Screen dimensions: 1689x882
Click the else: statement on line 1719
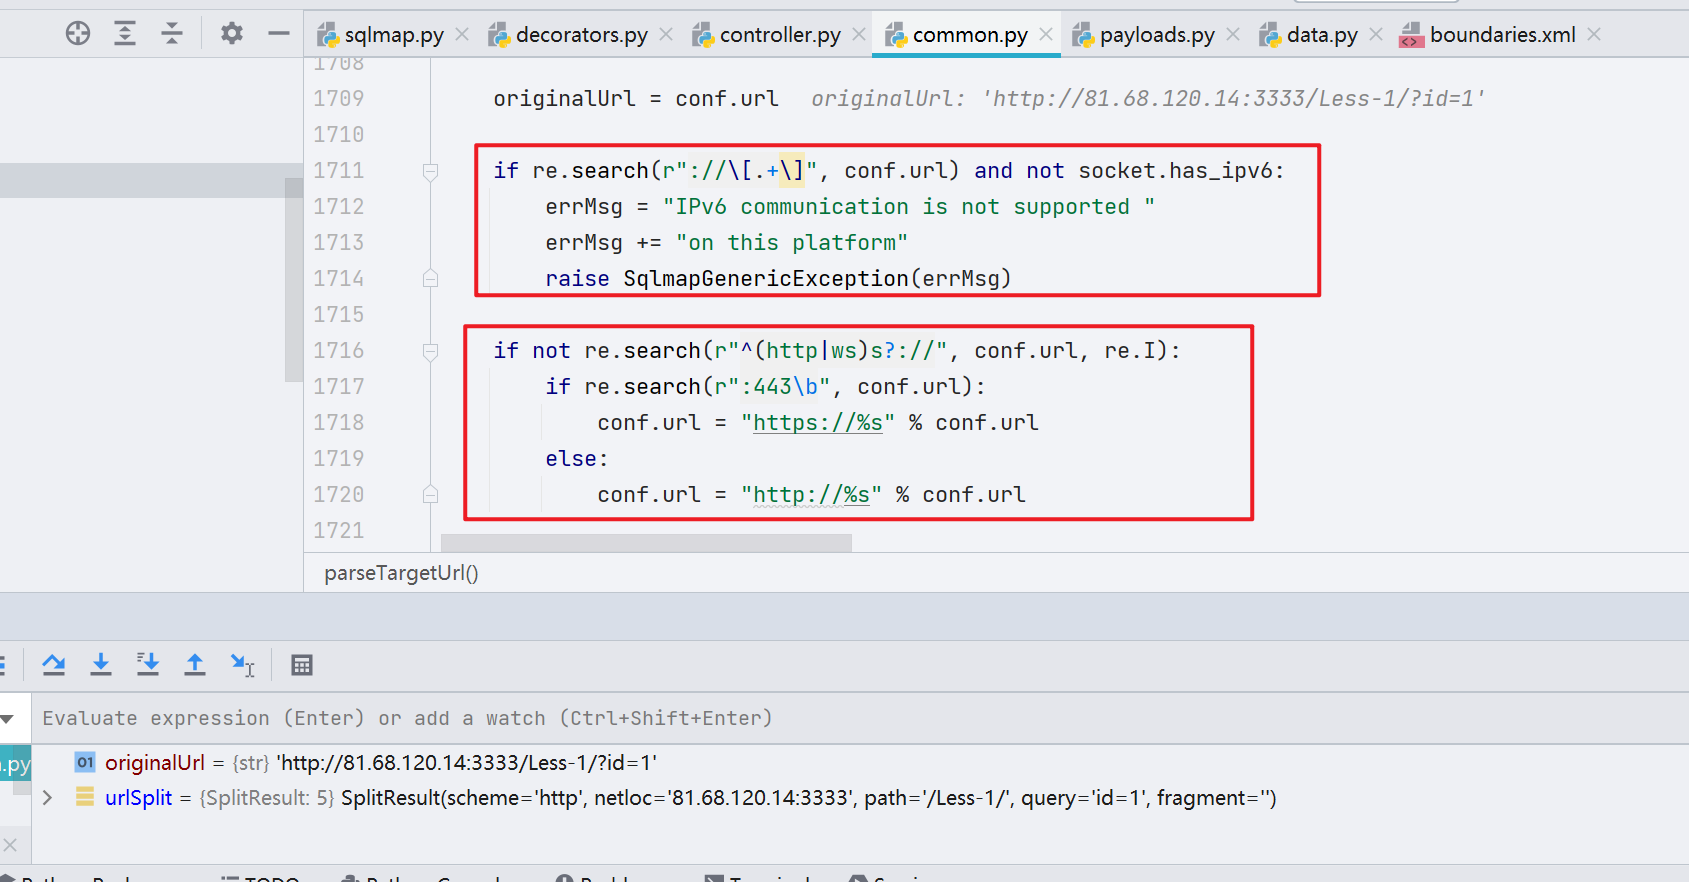click(577, 459)
